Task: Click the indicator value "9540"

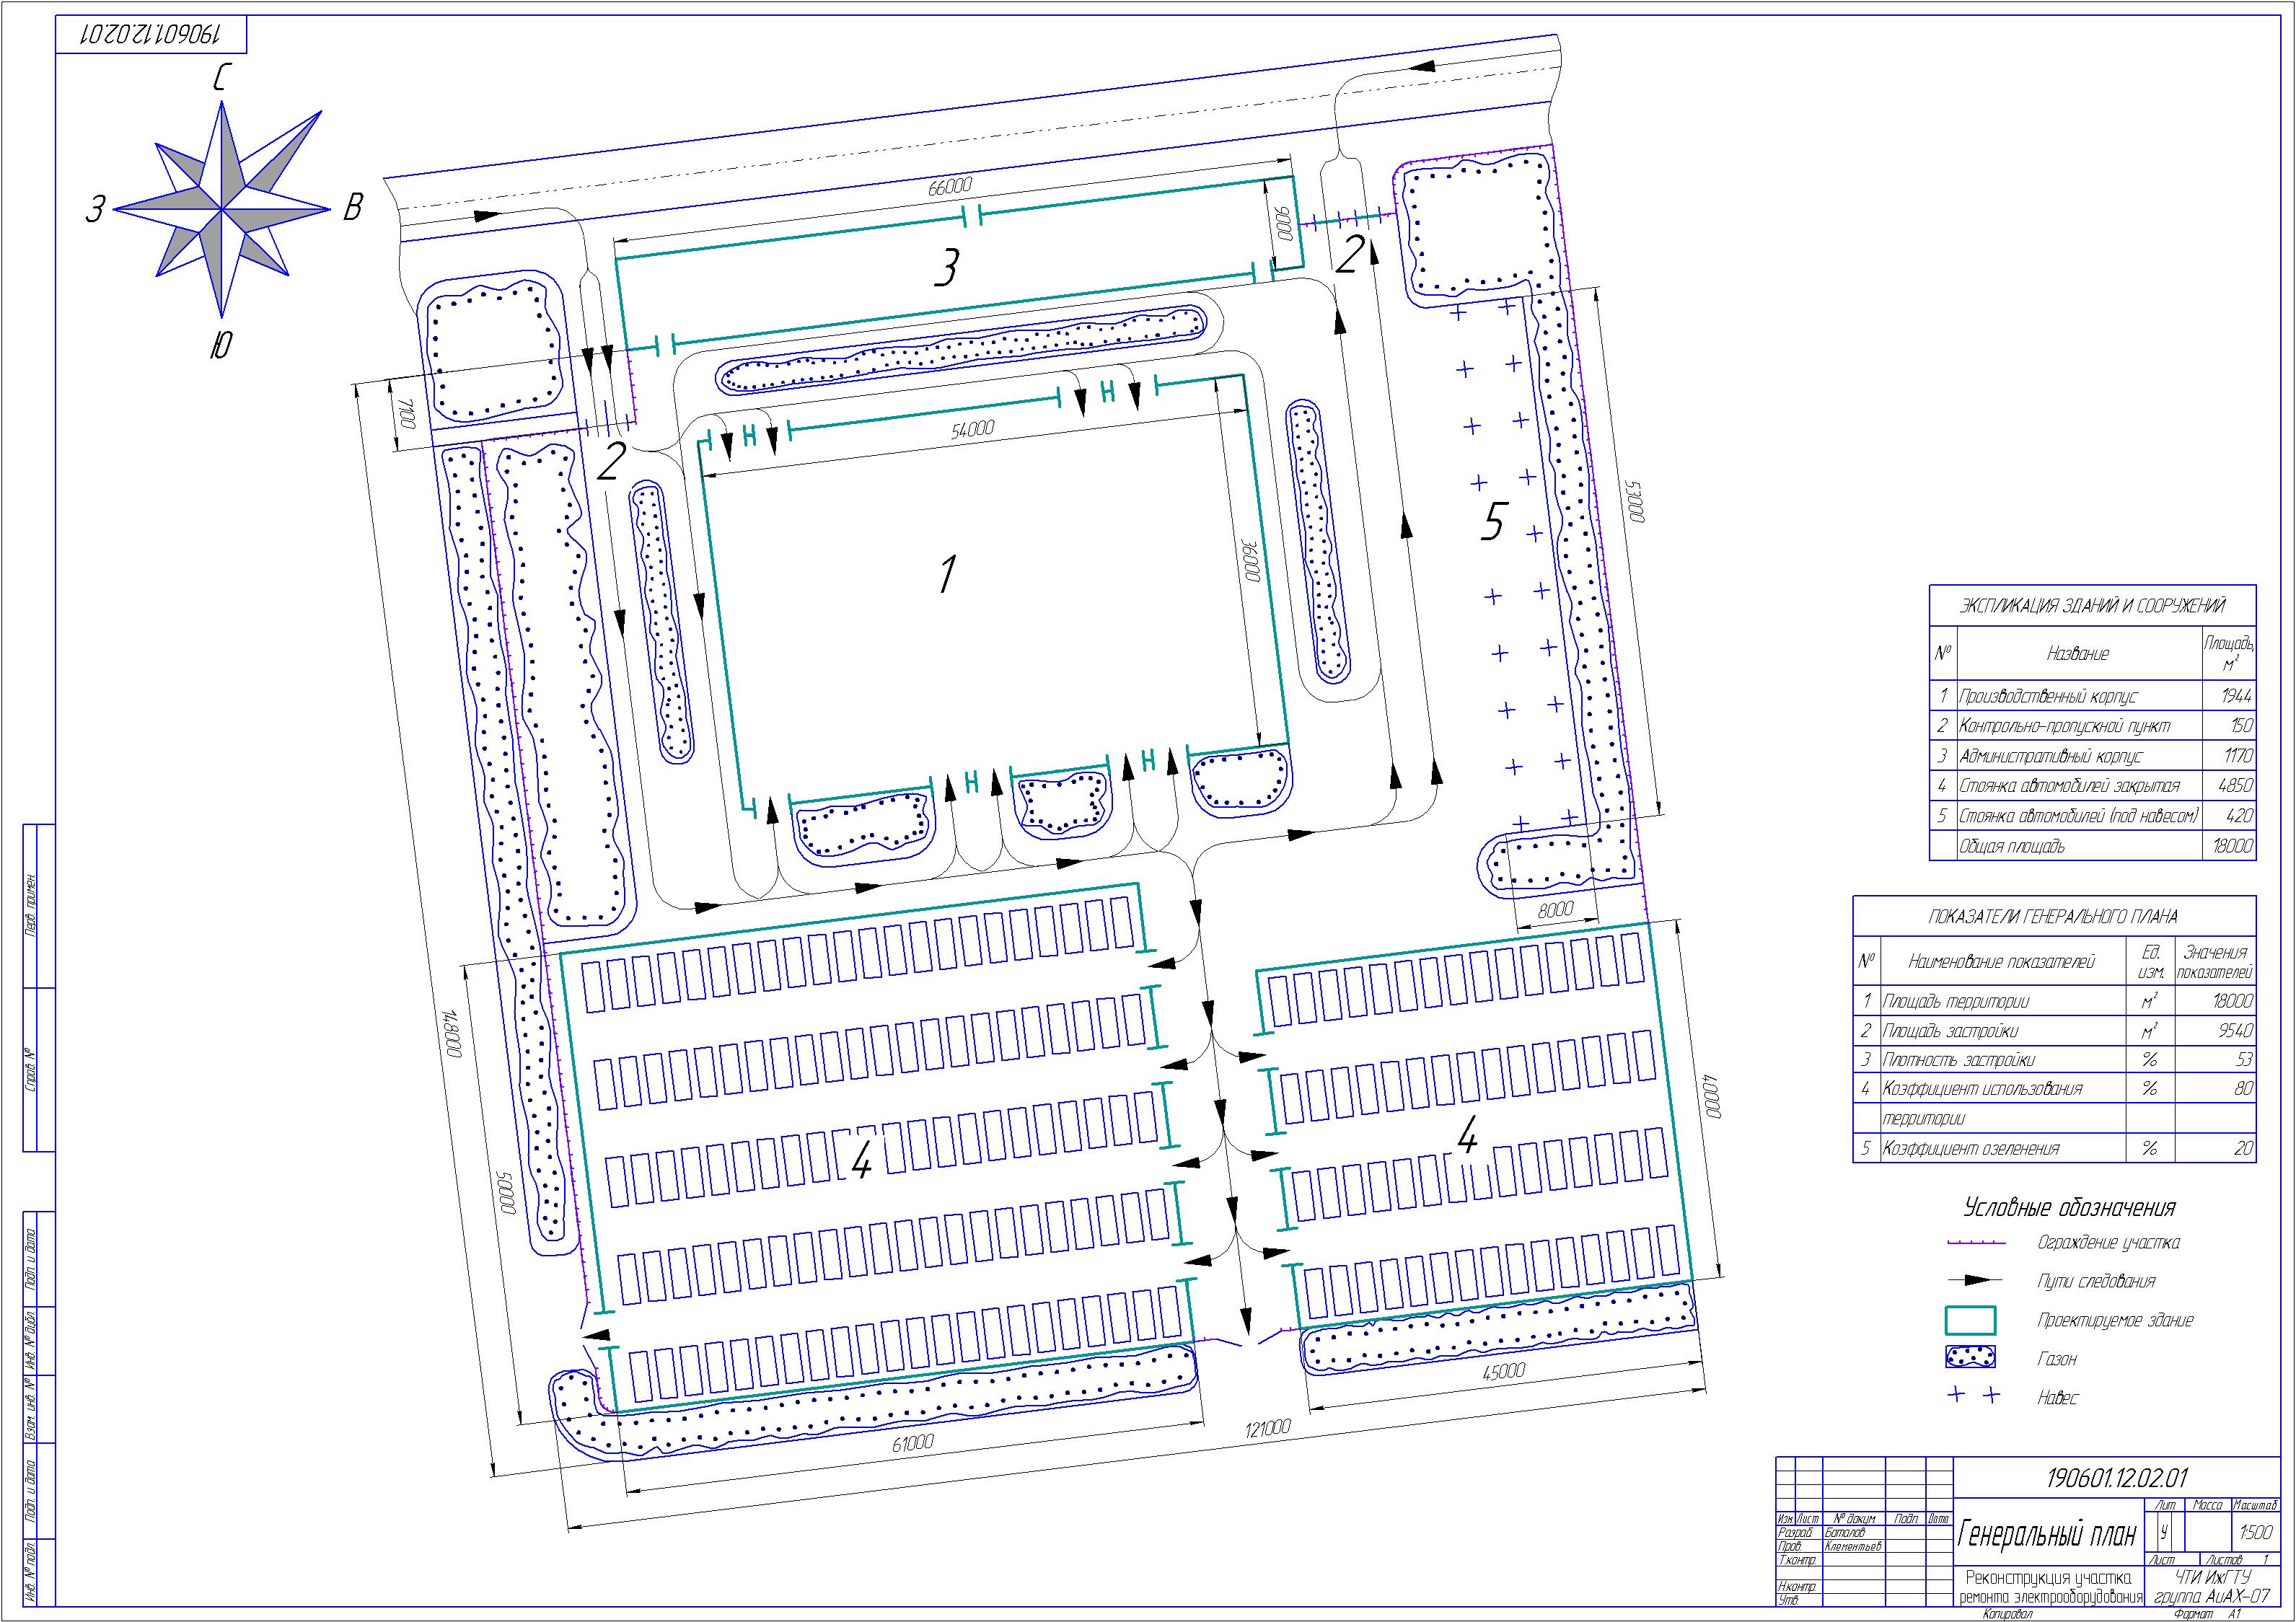Action: point(2236,1031)
